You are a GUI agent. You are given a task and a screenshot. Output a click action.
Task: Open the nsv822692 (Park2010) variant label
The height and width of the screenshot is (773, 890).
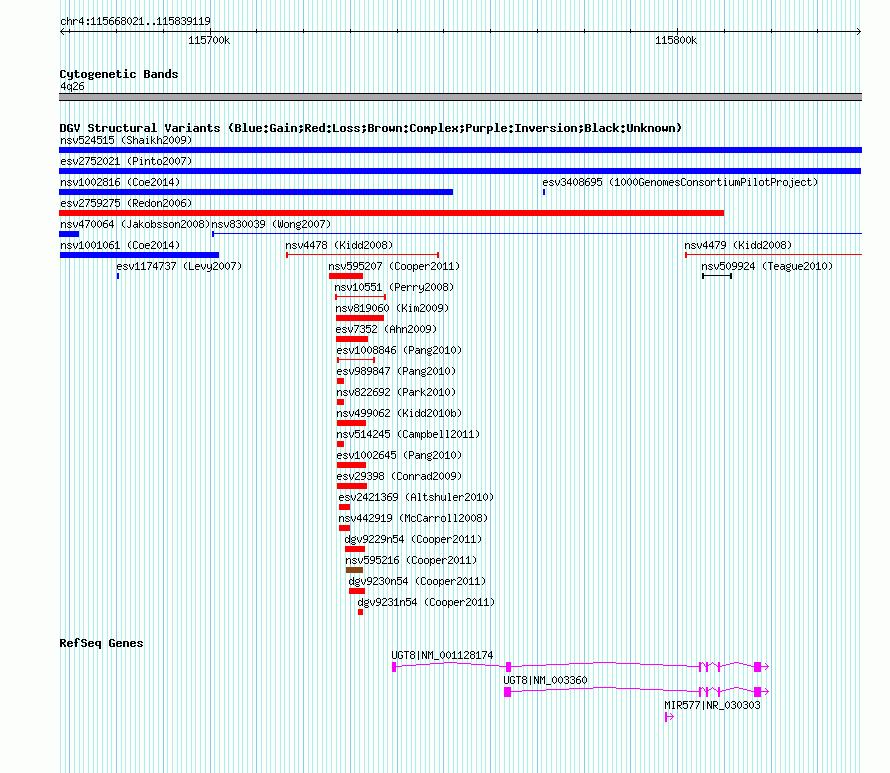pos(396,392)
